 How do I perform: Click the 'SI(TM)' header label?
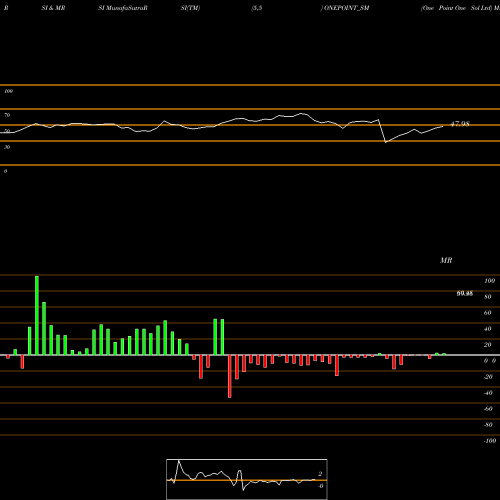(x=190, y=8)
